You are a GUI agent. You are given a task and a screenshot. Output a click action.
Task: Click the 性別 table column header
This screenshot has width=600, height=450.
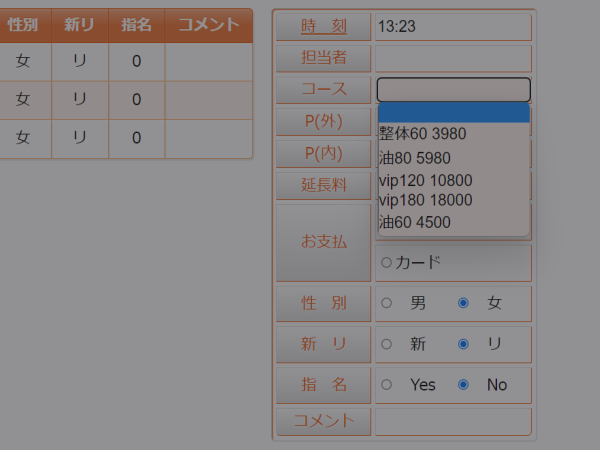pyautogui.click(x=24, y=26)
